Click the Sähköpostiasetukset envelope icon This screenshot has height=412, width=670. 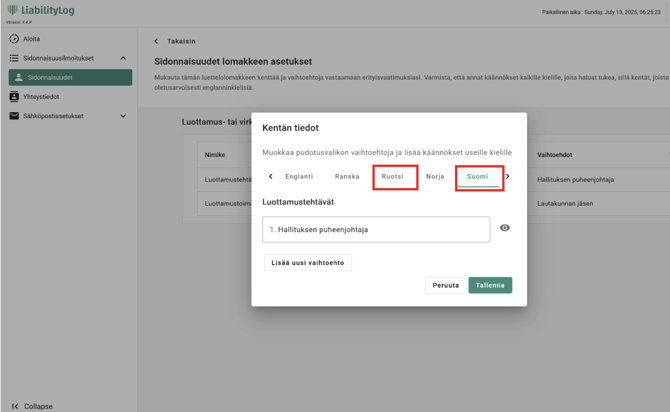(x=14, y=116)
